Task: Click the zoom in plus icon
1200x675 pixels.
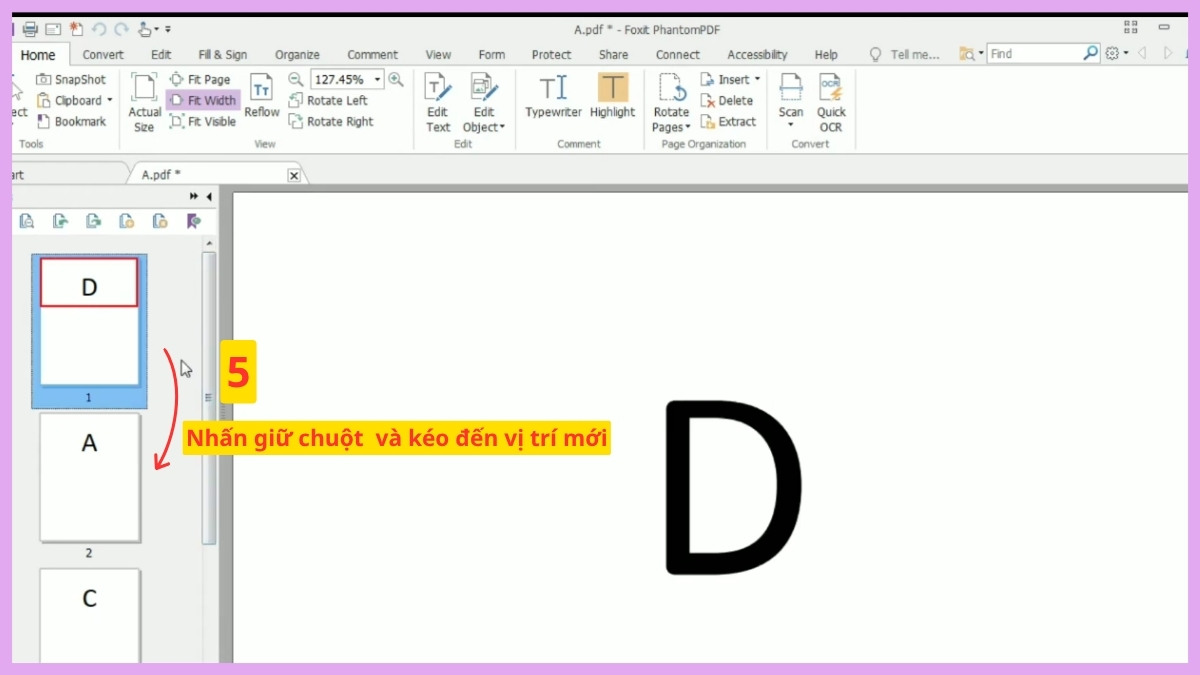Action: tap(396, 79)
